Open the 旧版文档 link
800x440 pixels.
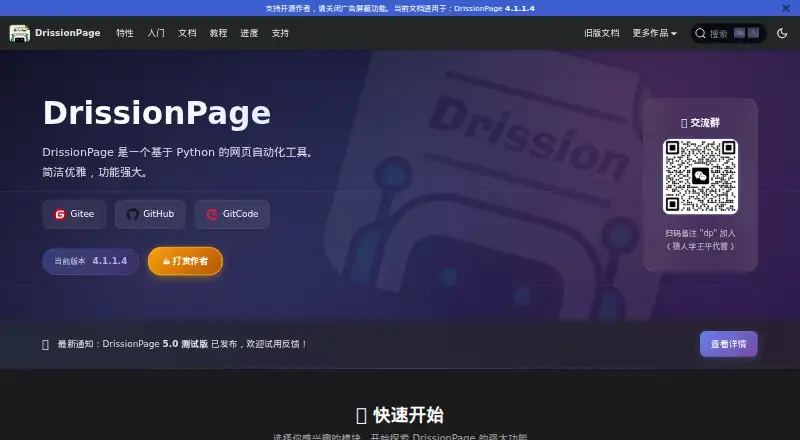point(602,33)
